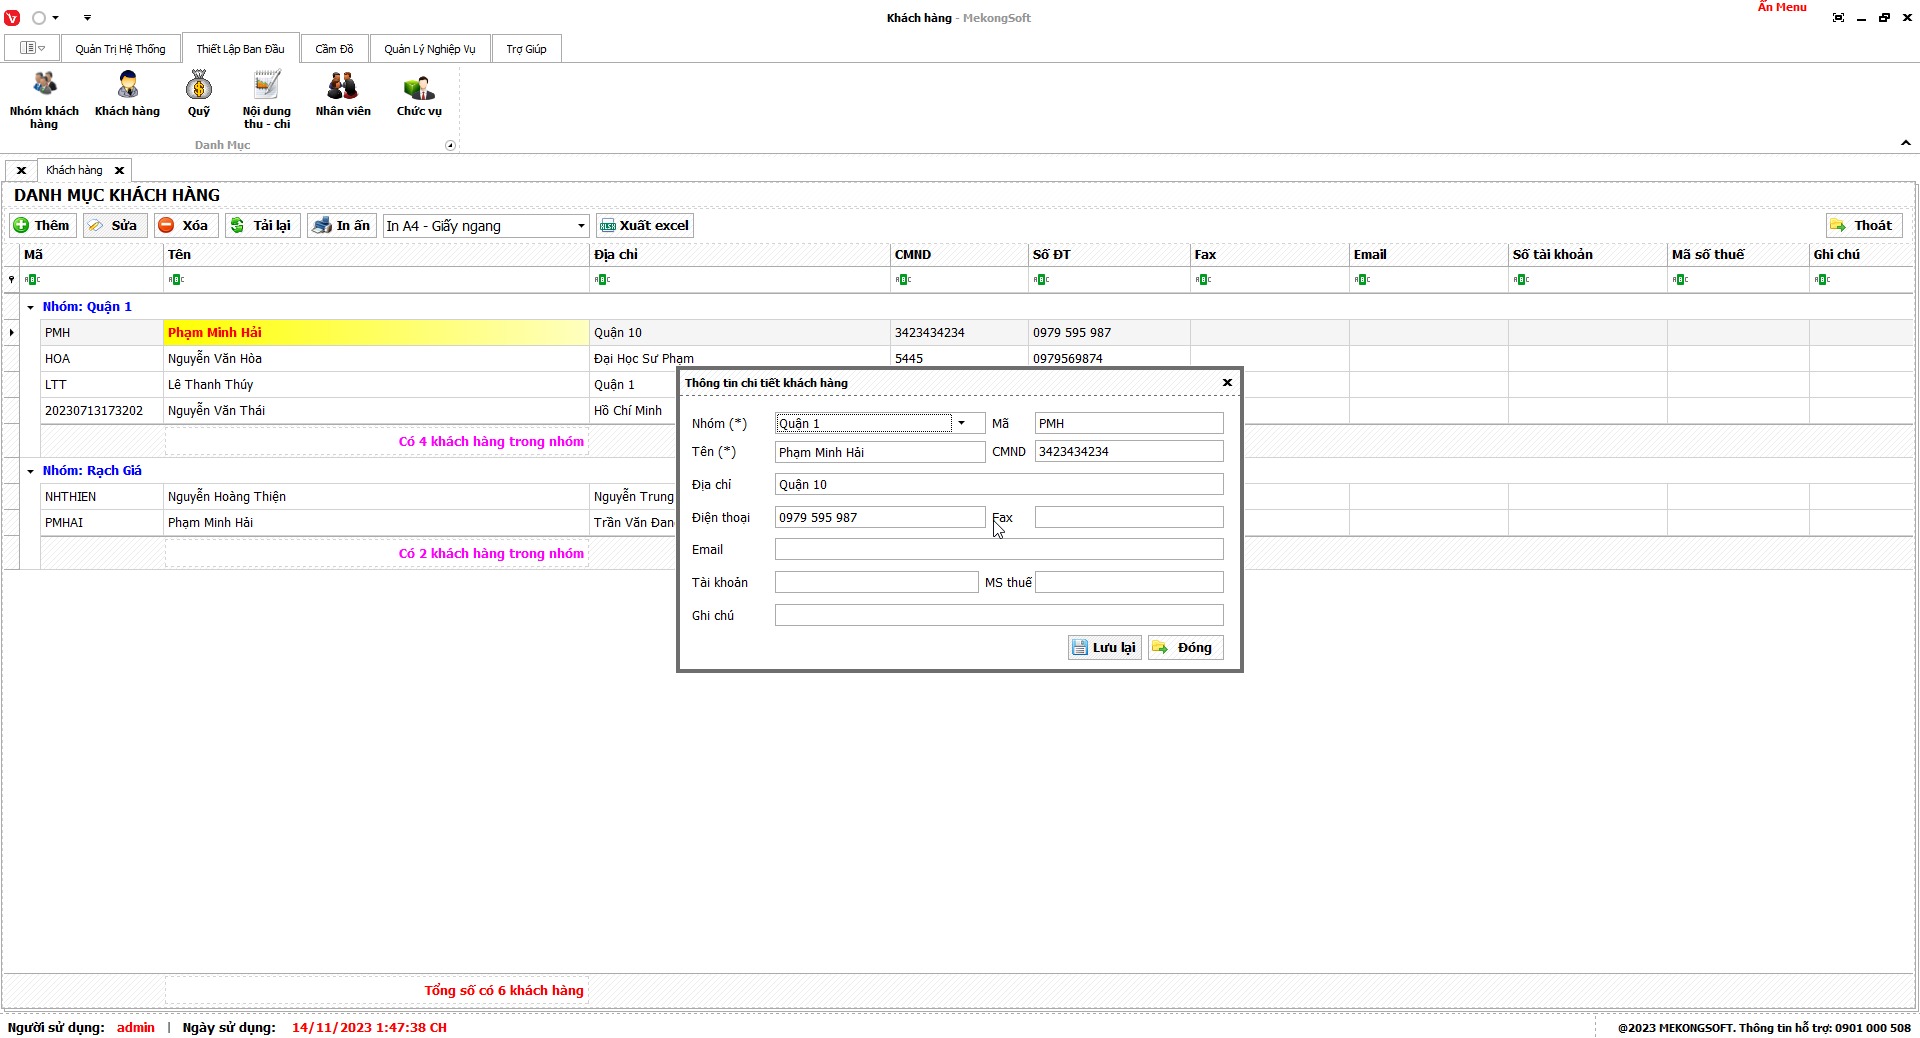
Task: Open the paper format dropdown In A4
Action: tap(581, 226)
